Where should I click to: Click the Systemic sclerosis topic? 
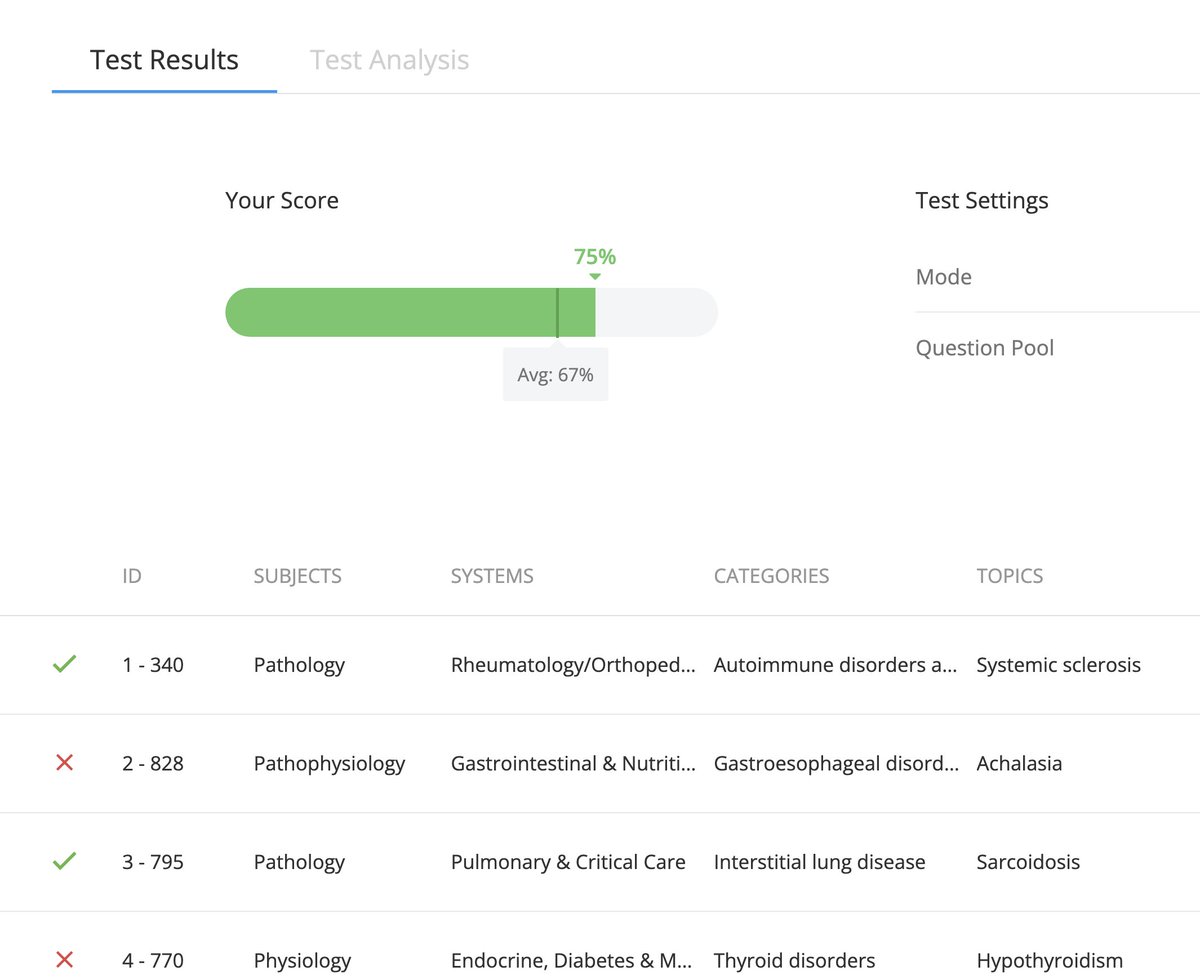[x=1058, y=665]
